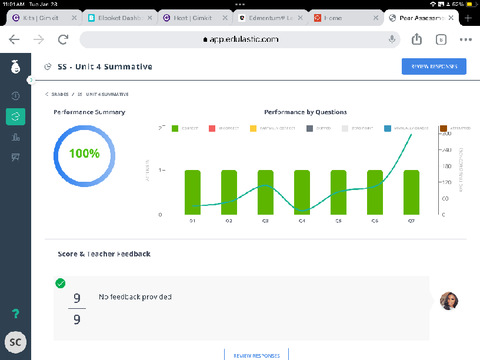480x360 pixels.
Task: Click the bottom Review Responses button
Action: point(256,356)
